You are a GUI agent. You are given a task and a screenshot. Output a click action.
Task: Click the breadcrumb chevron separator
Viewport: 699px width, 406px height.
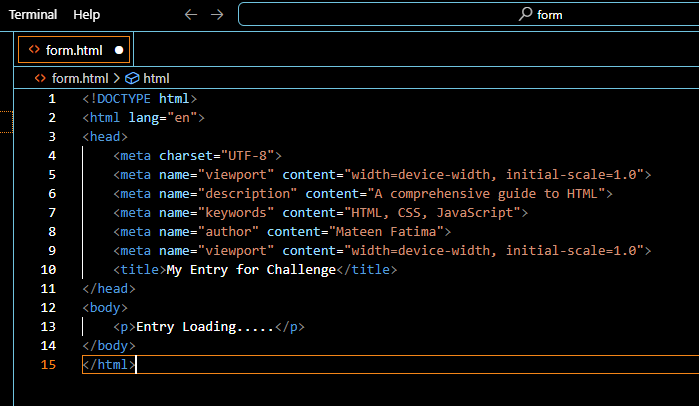point(116,78)
